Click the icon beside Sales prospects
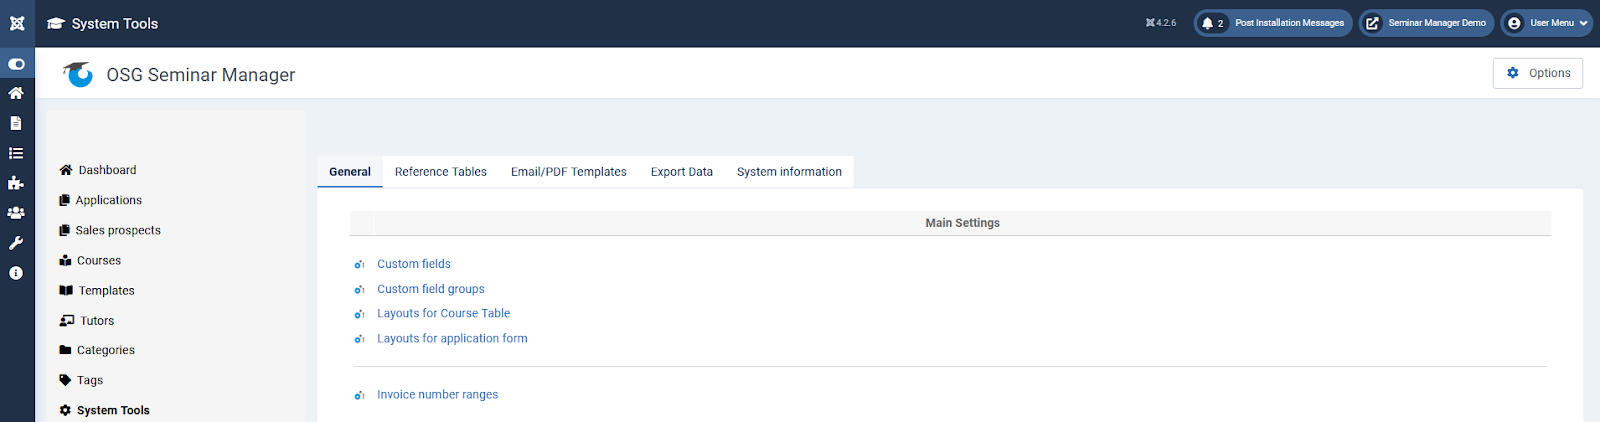This screenshot has width=1600, height=422. (64, 230)
